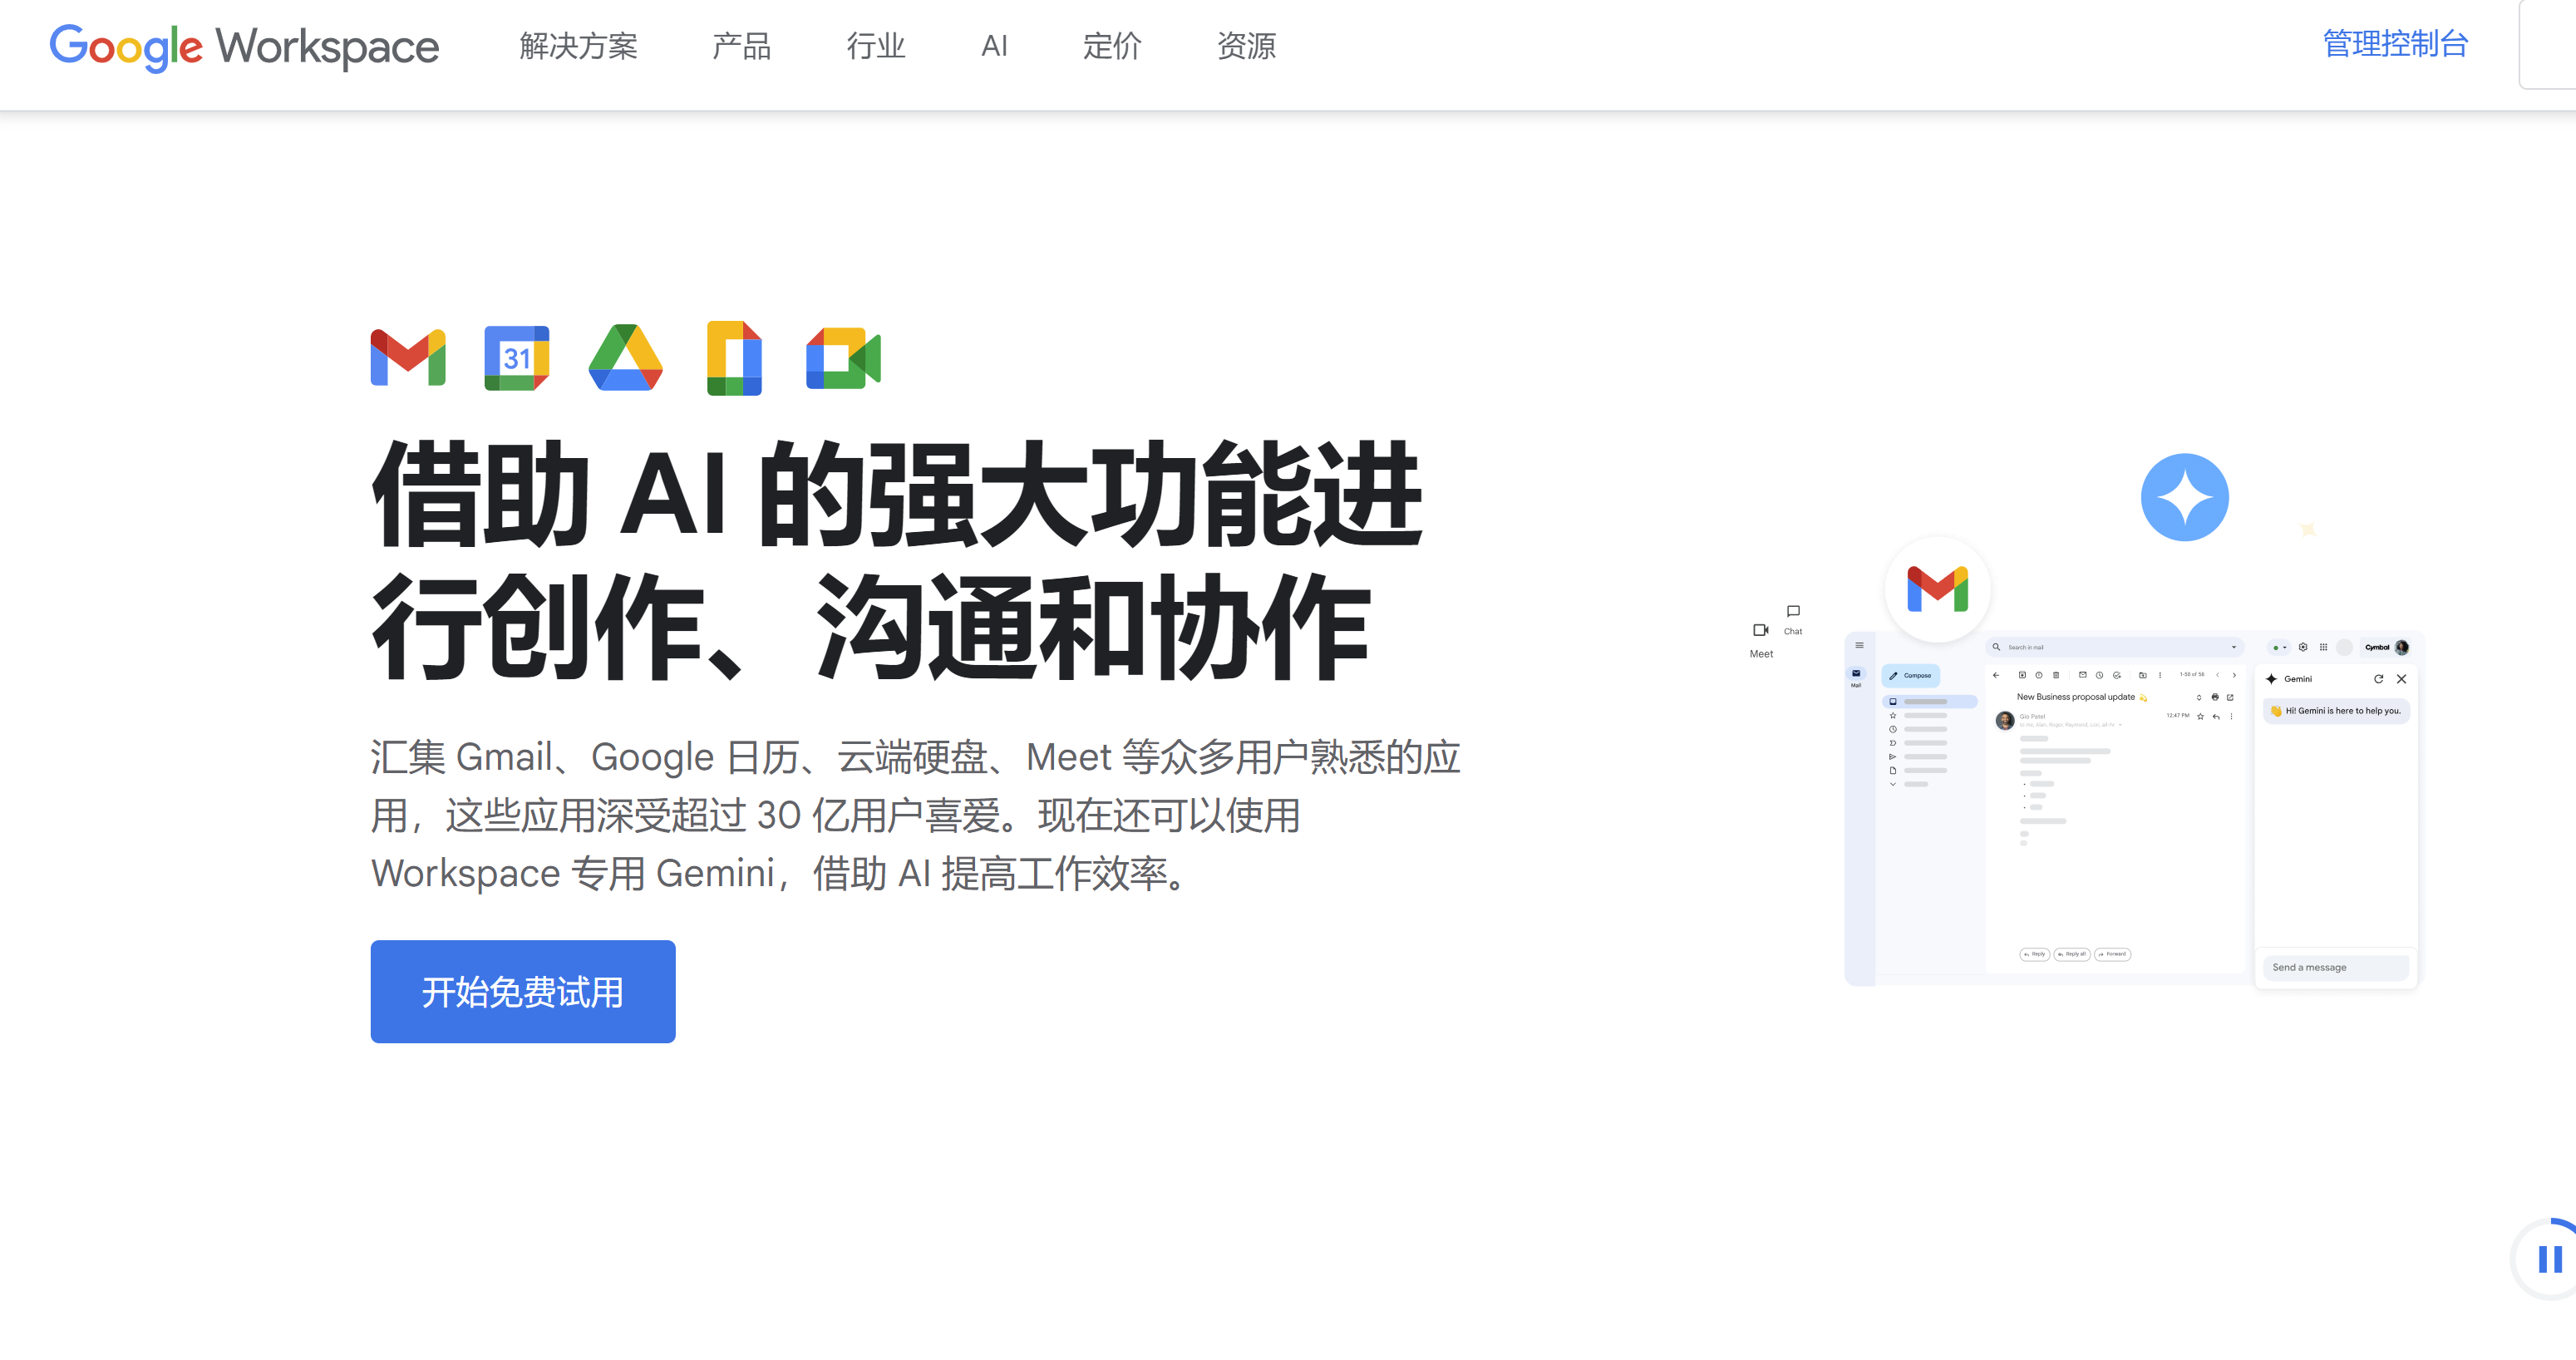2576x1360 pixels.
Task: Open the 行业 menu item
Action: 875,46
